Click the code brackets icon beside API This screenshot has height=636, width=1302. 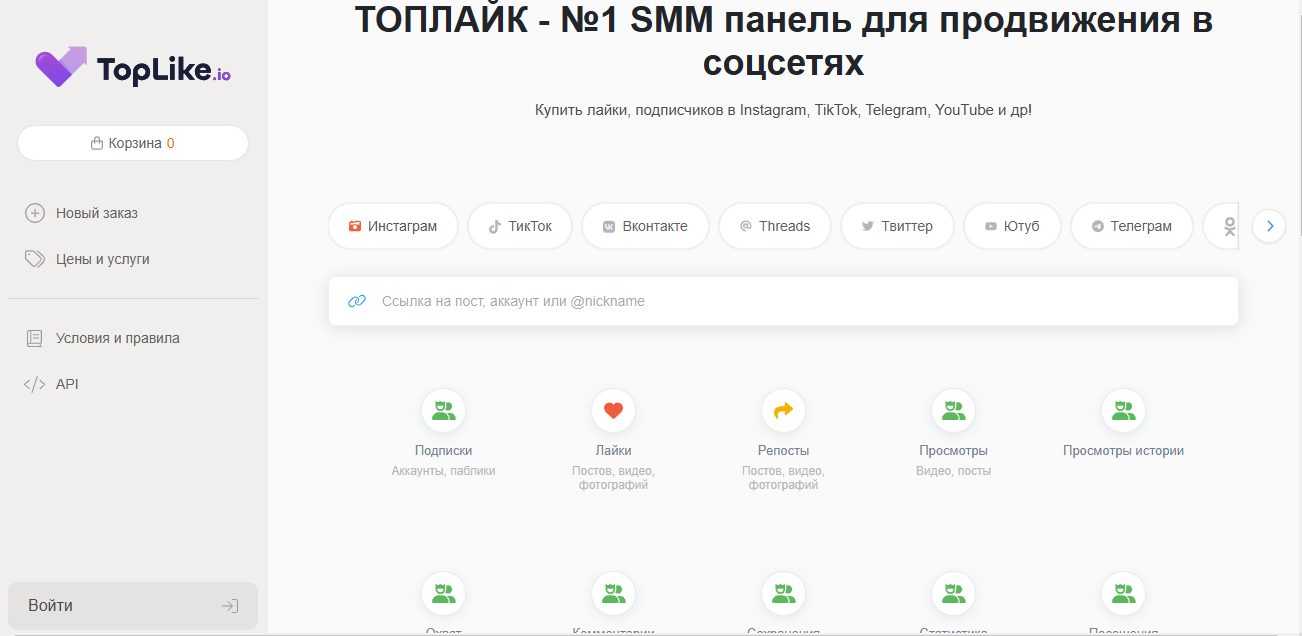35,384
